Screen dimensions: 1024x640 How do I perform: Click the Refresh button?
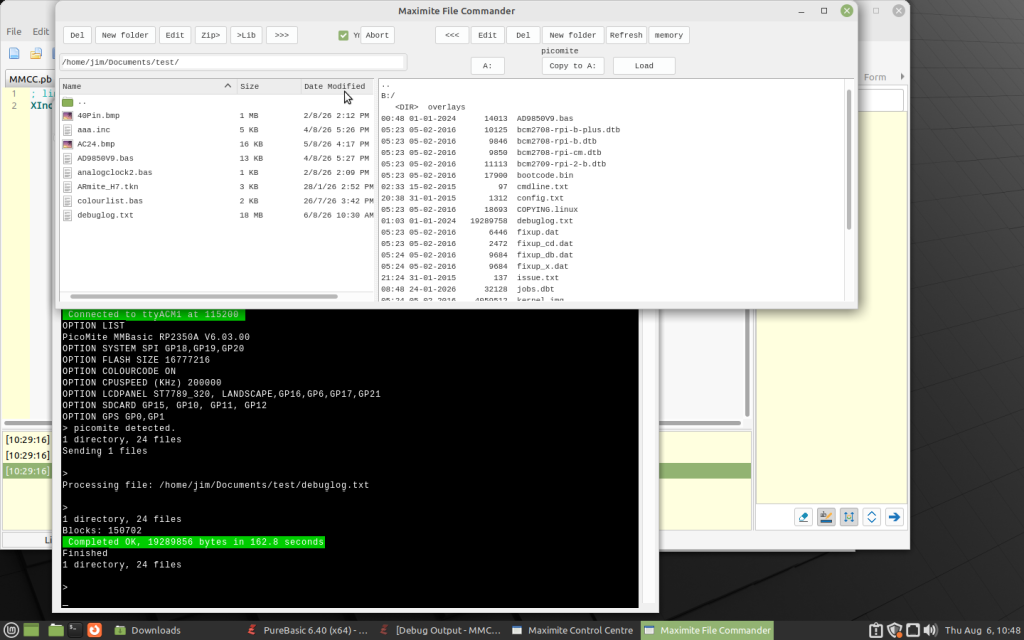pos(626,35)
